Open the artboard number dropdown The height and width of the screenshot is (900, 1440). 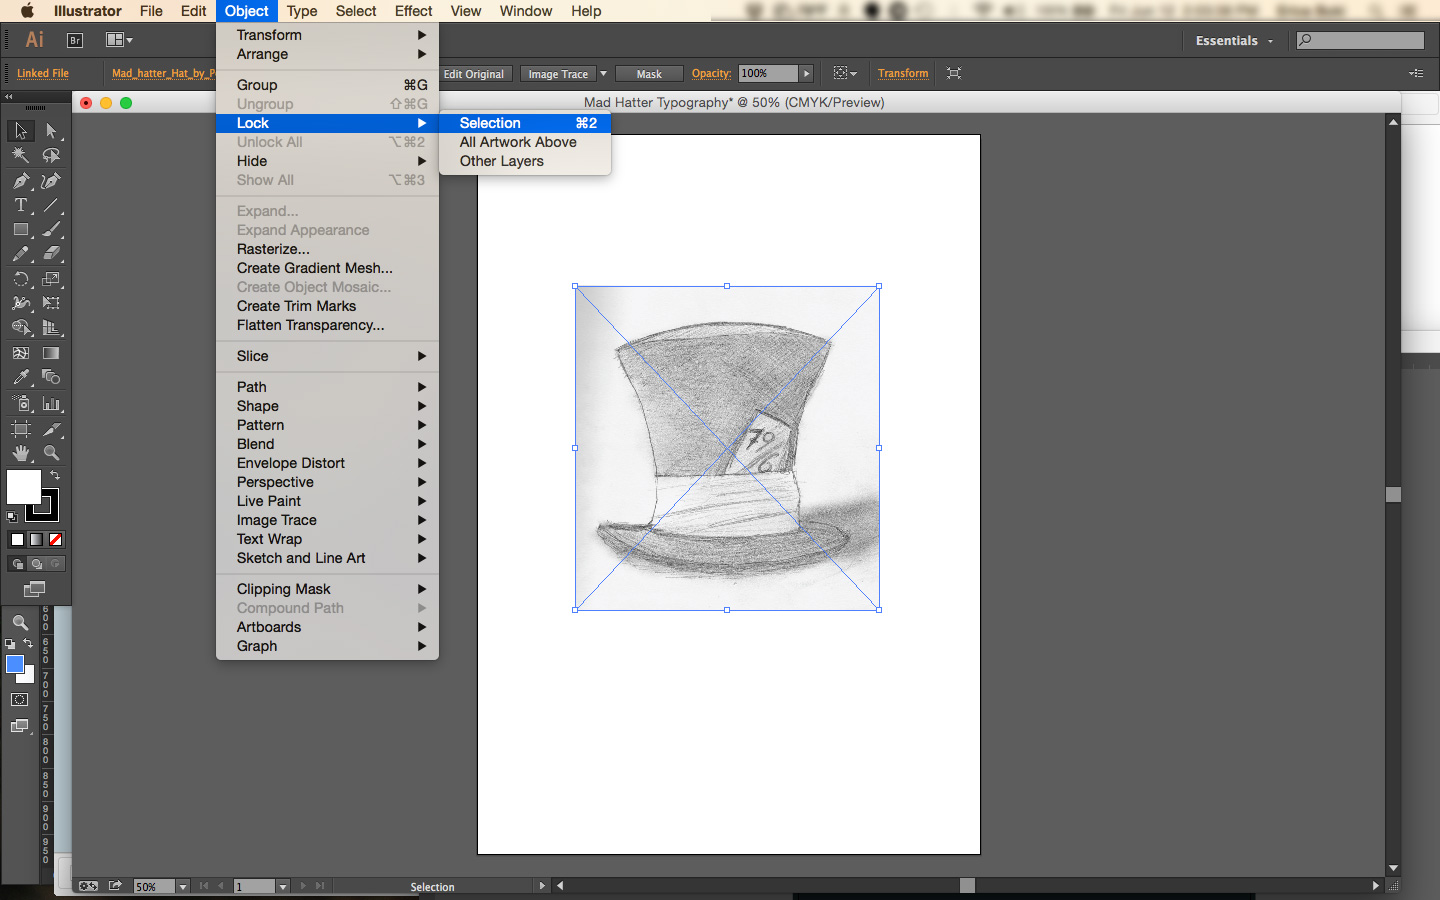pyautogui.click(x=283, y=887)
